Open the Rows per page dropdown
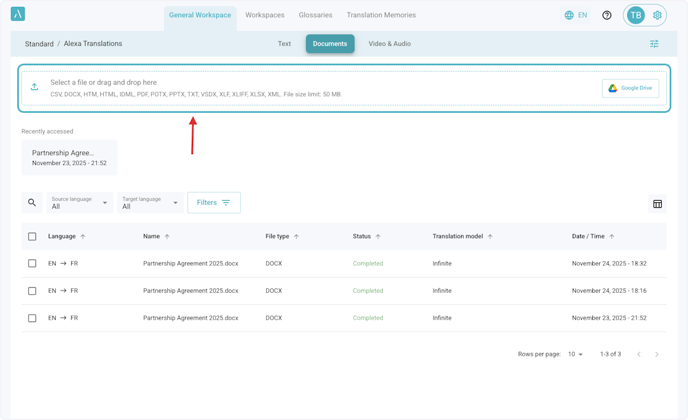This screenshot has width=688, height=420. (576, 354)
